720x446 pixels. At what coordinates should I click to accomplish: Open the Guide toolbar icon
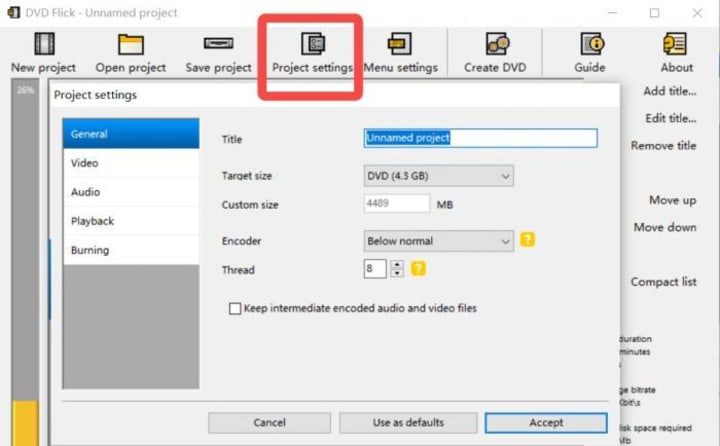(592, 44)
